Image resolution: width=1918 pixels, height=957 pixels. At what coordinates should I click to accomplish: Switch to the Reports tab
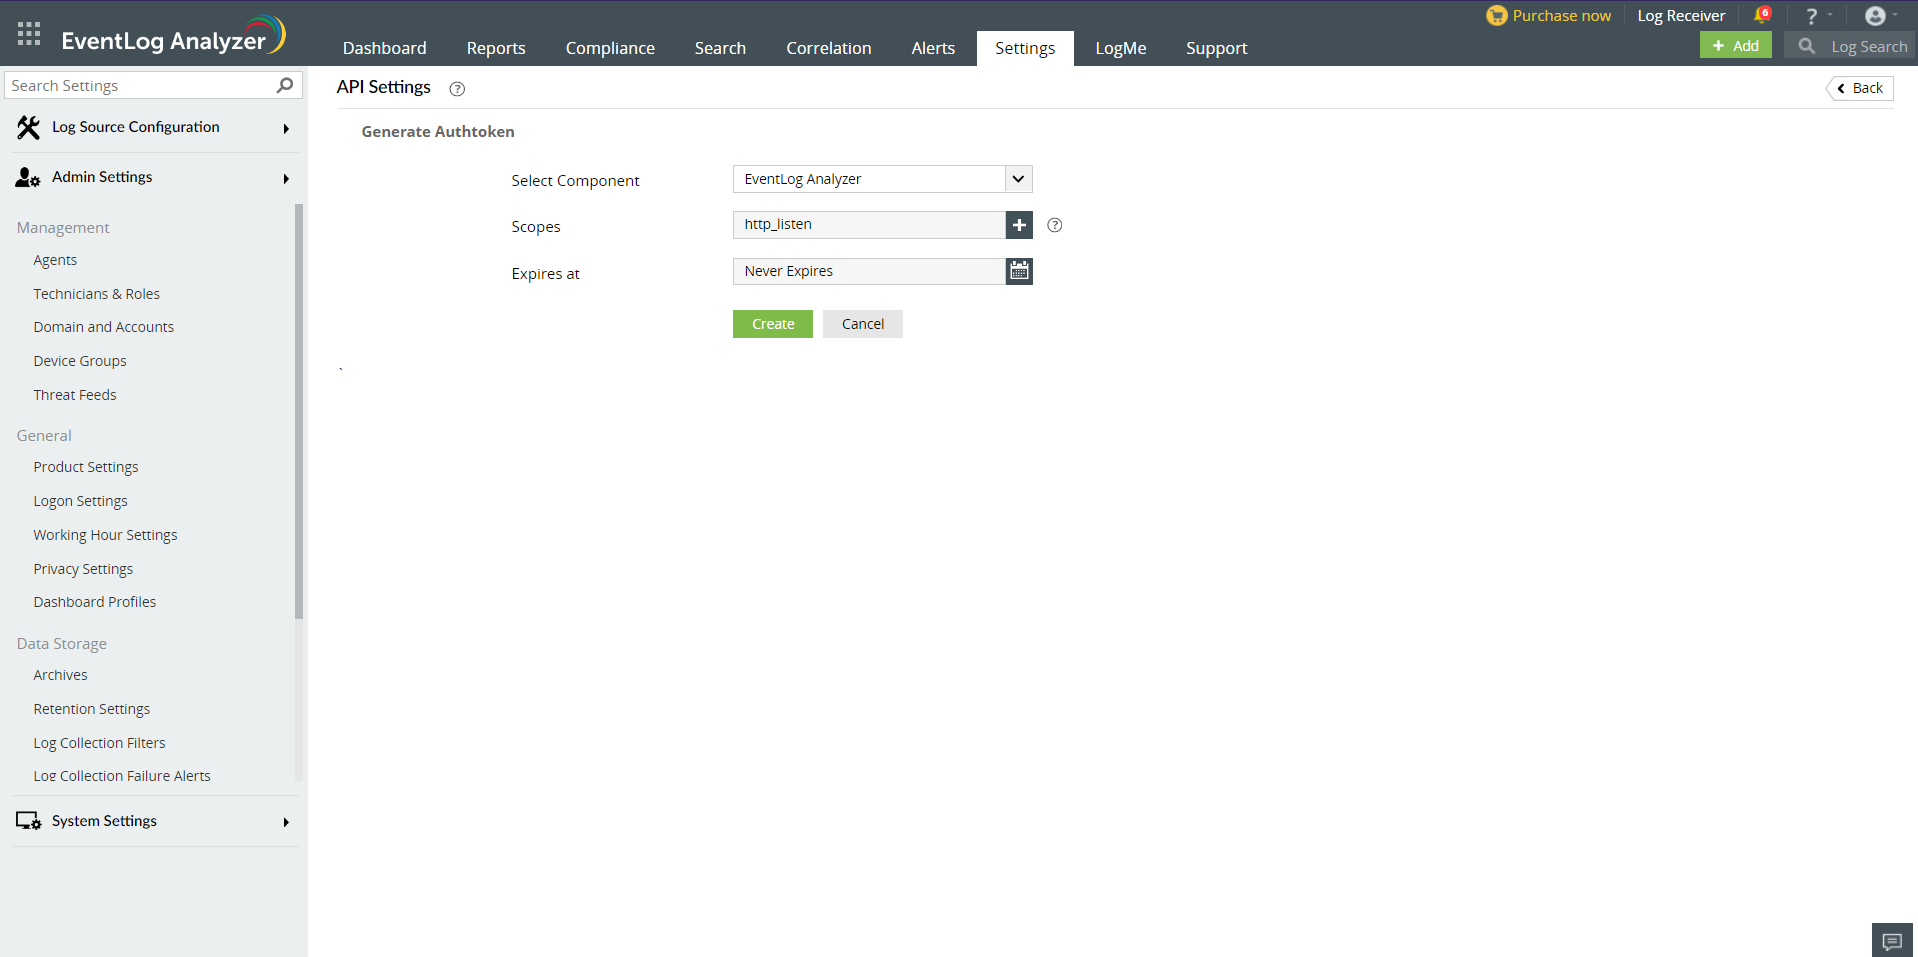(x=496, y=48)
